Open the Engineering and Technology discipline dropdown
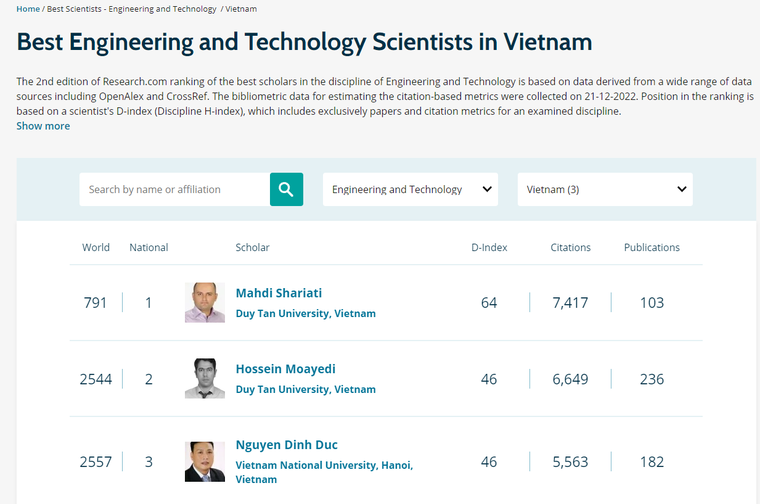Viewport: 760px width, 504px height. (x=410, y=189)
